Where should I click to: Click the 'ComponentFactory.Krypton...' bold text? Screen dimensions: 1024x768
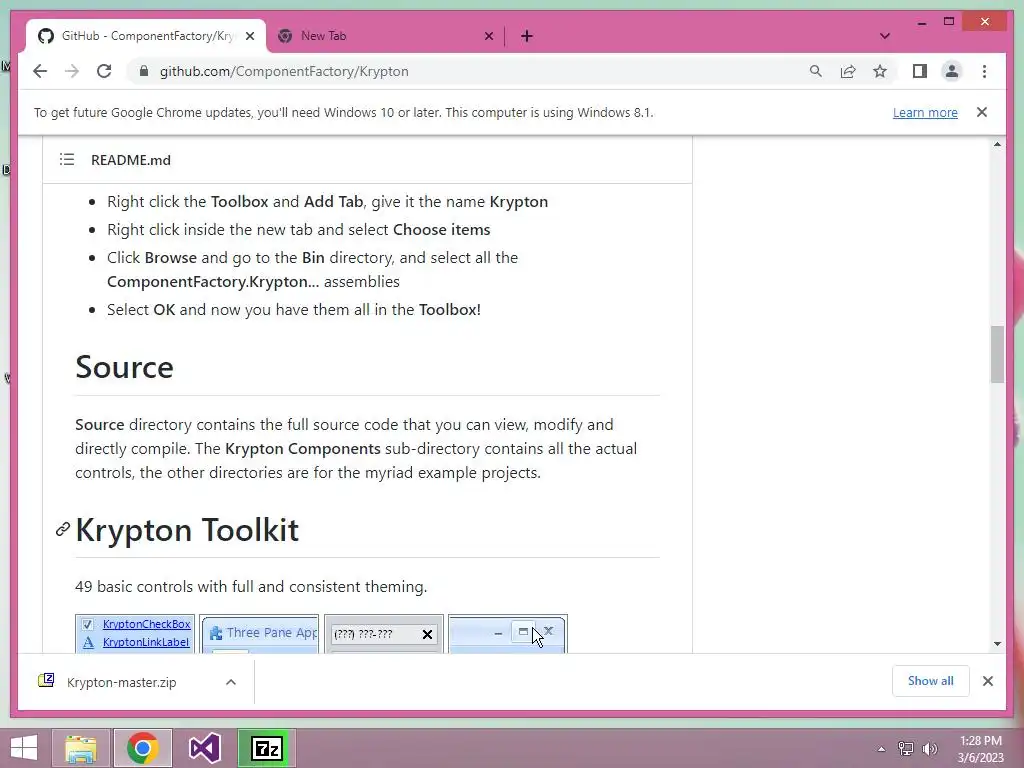pyautogui.click(x=213, y=281)
